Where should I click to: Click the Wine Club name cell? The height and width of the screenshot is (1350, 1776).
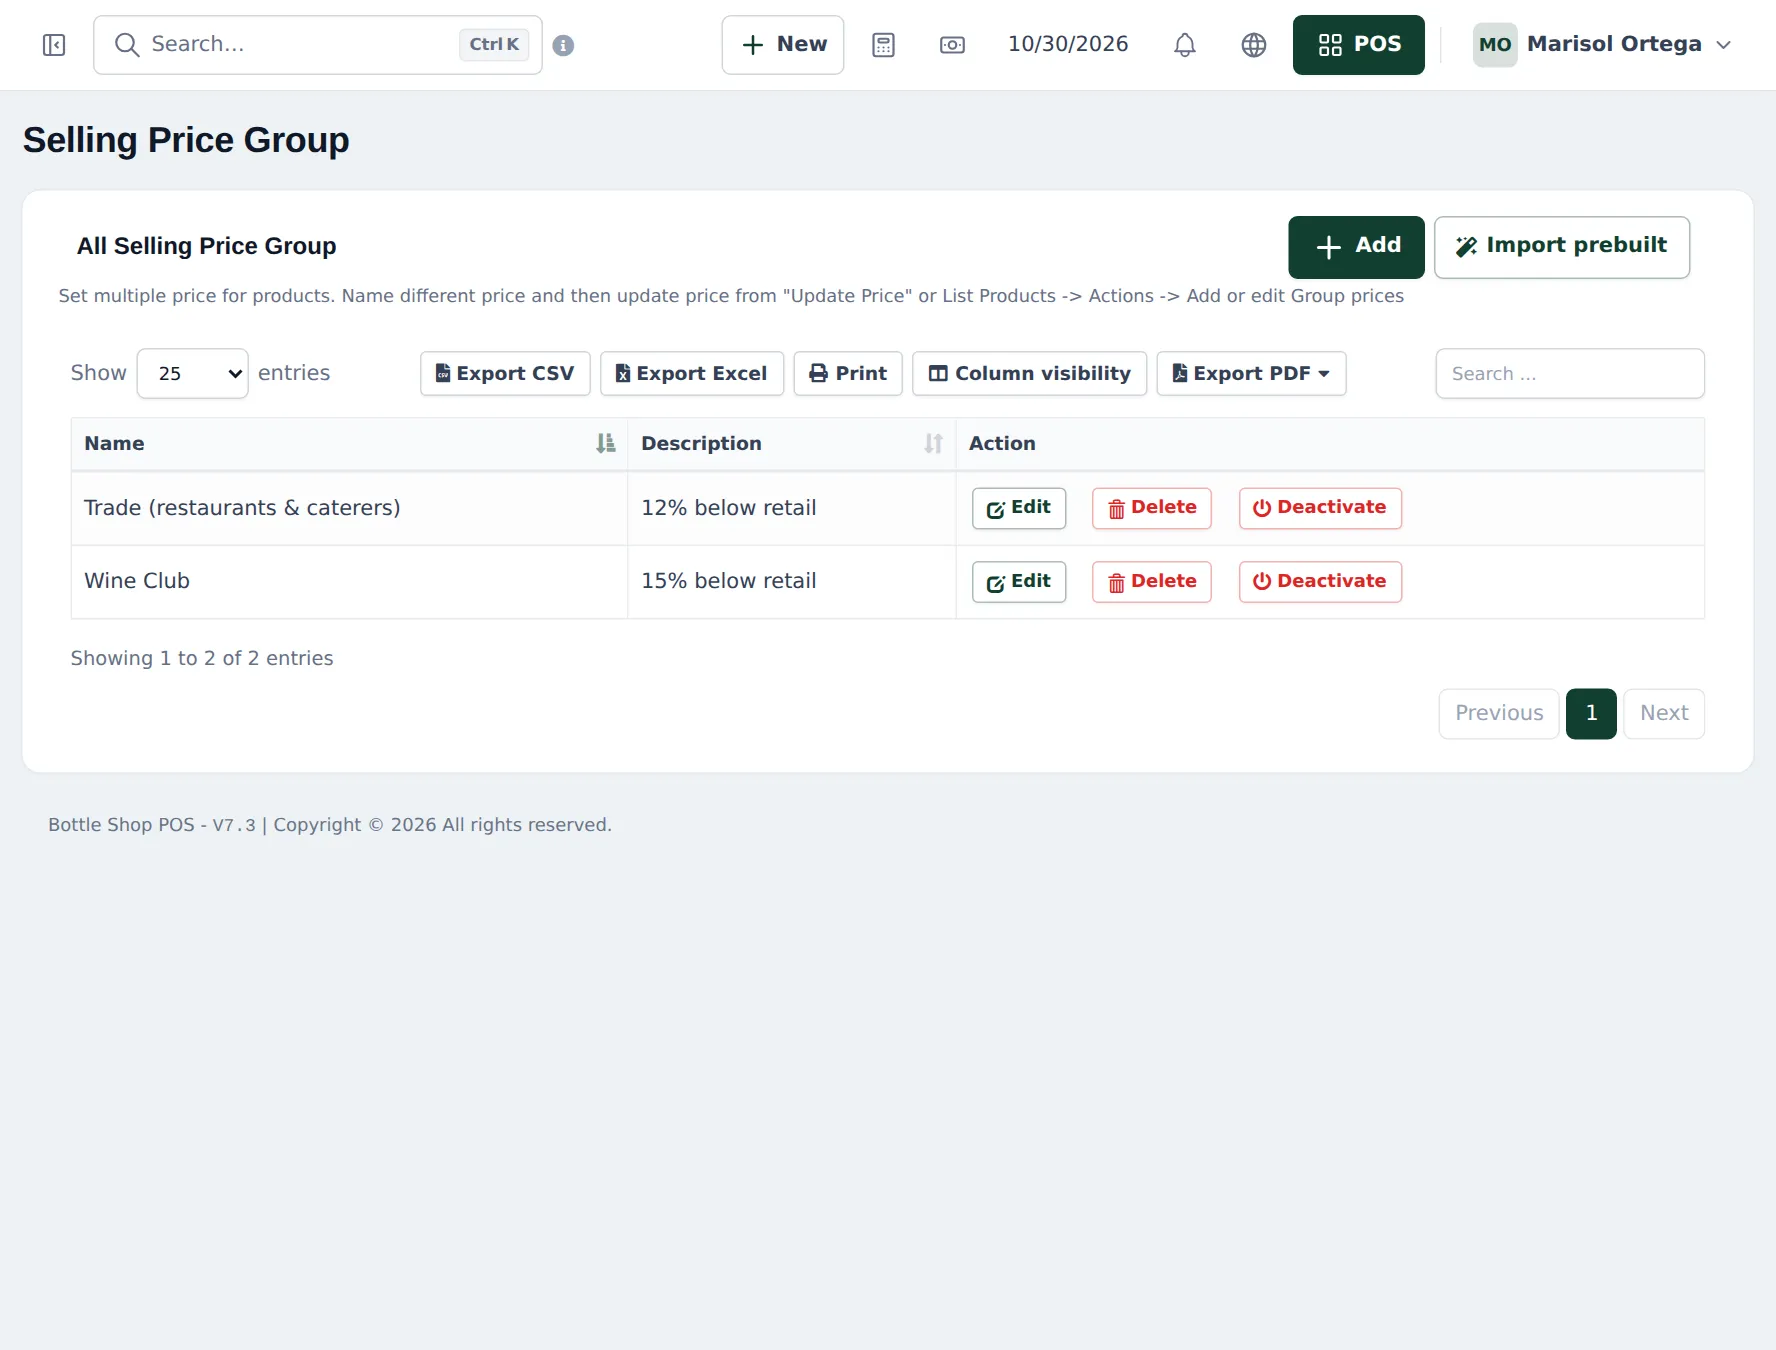point(349,582)
